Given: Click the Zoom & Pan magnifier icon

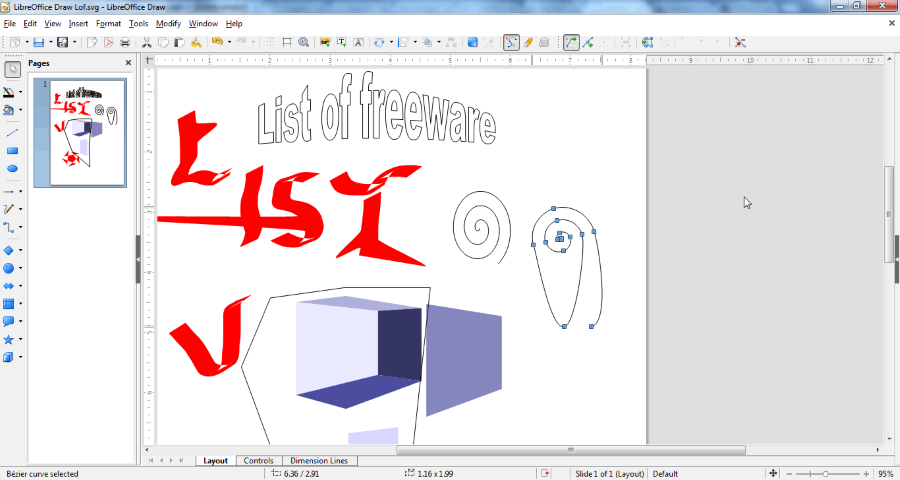Looking at the screenshot, I should tap(304, 42).
